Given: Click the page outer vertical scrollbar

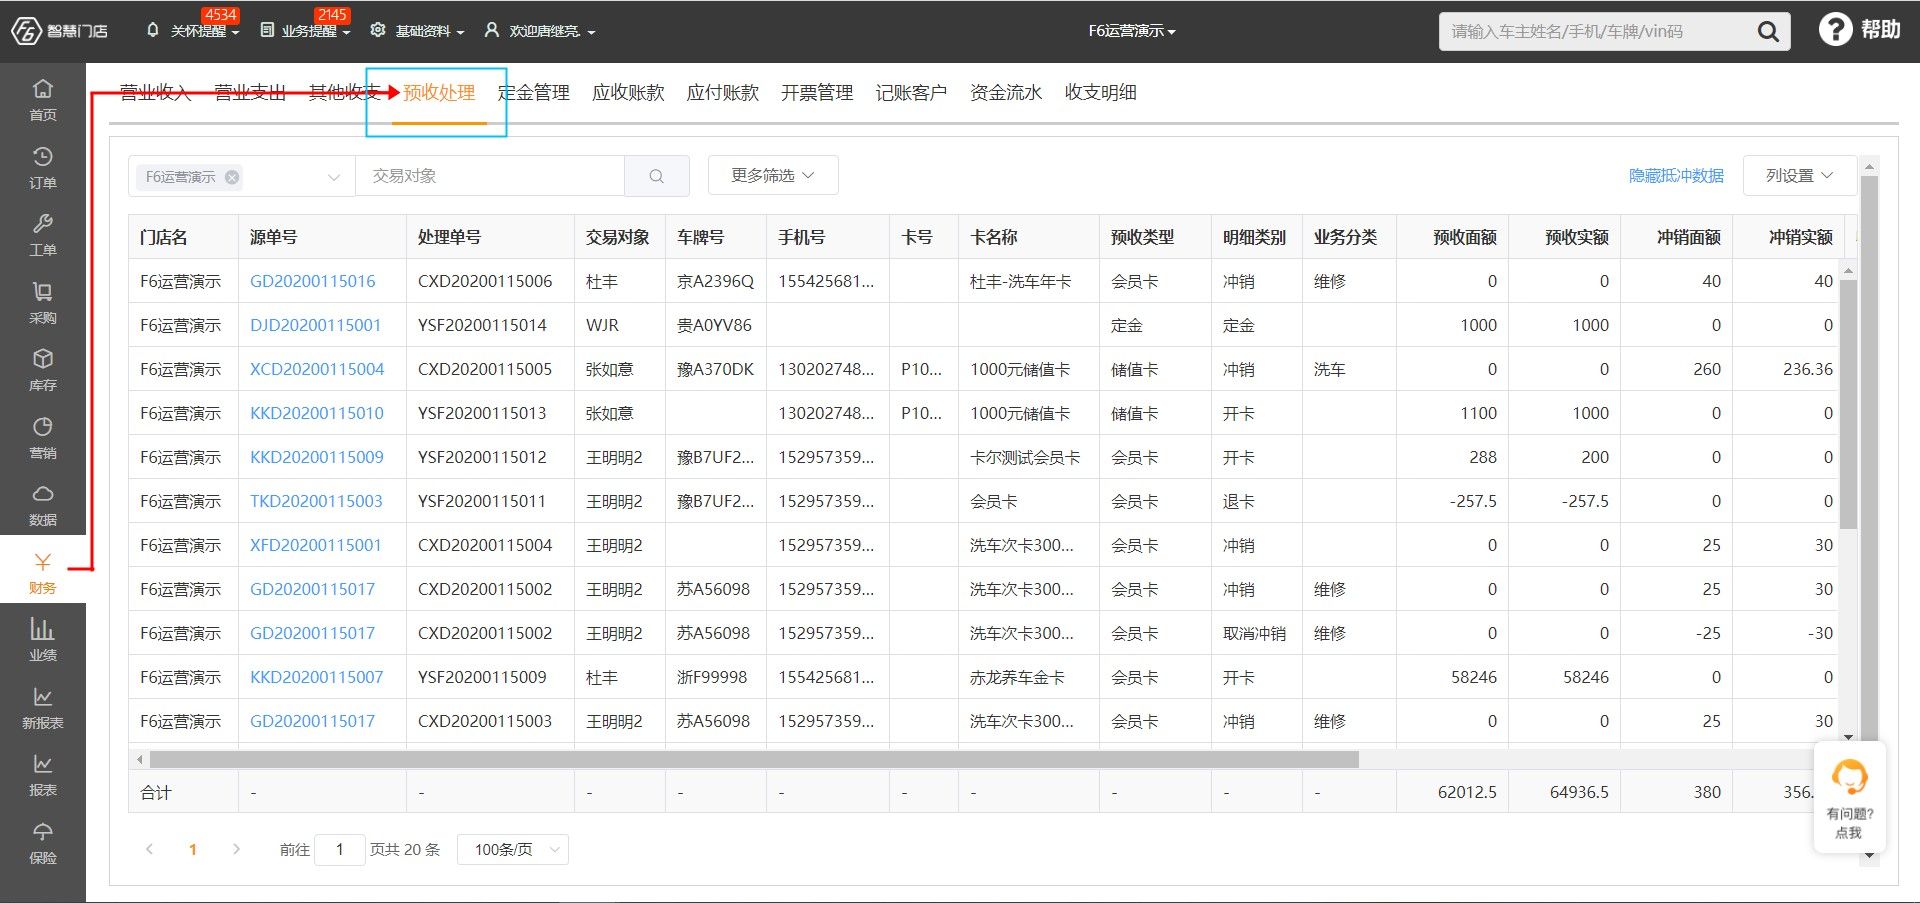Looking at the screenshot, I should [x=1869, y=460].
